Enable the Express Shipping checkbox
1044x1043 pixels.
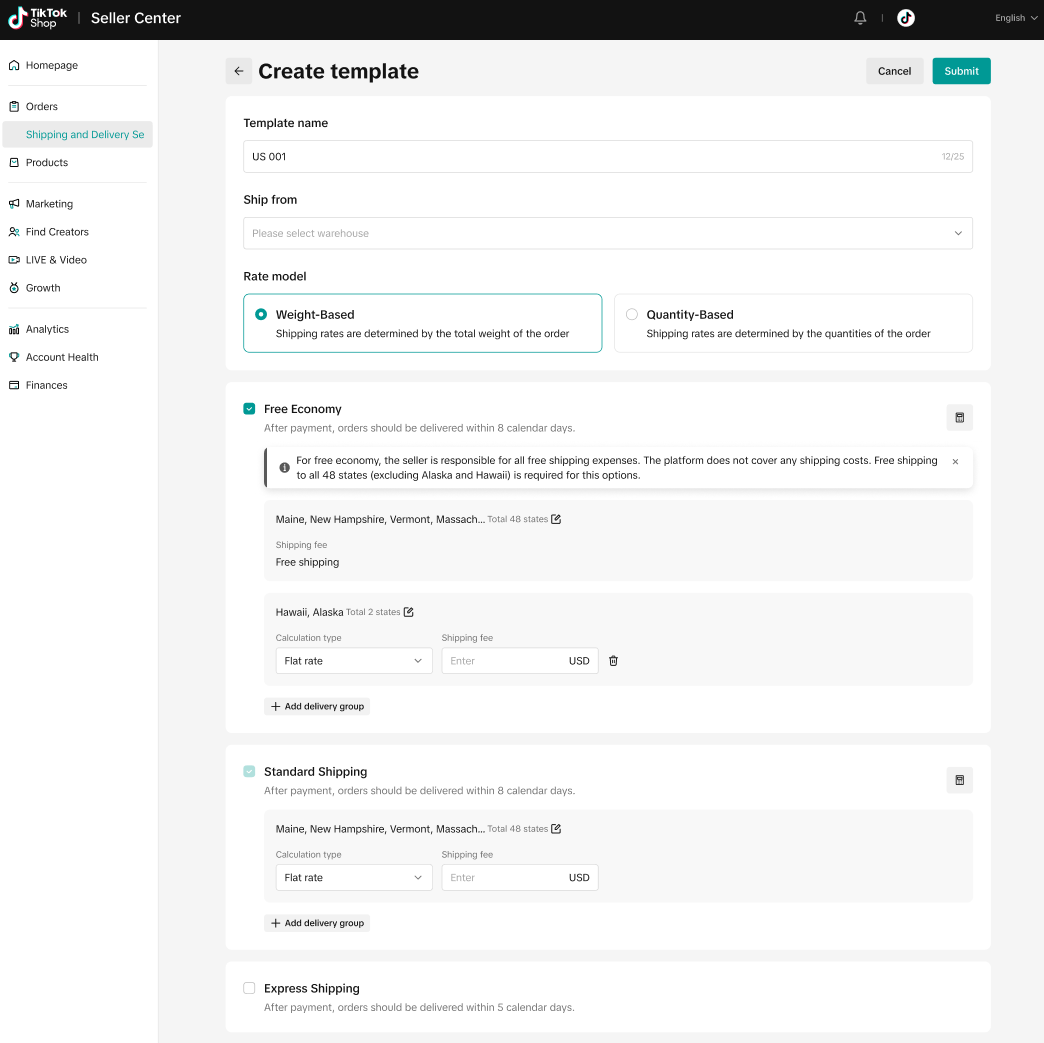point(249,988)
